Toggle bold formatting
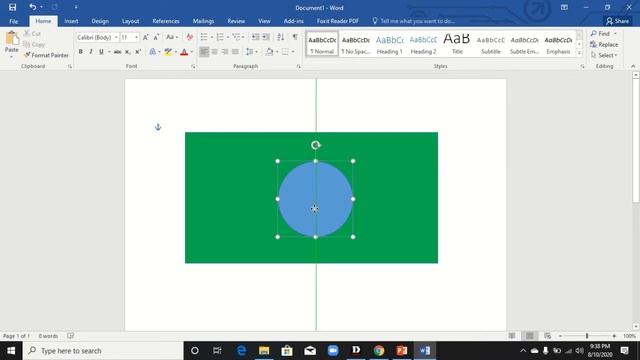This screenshot has width=640, height=360. (x=80, y=52)
